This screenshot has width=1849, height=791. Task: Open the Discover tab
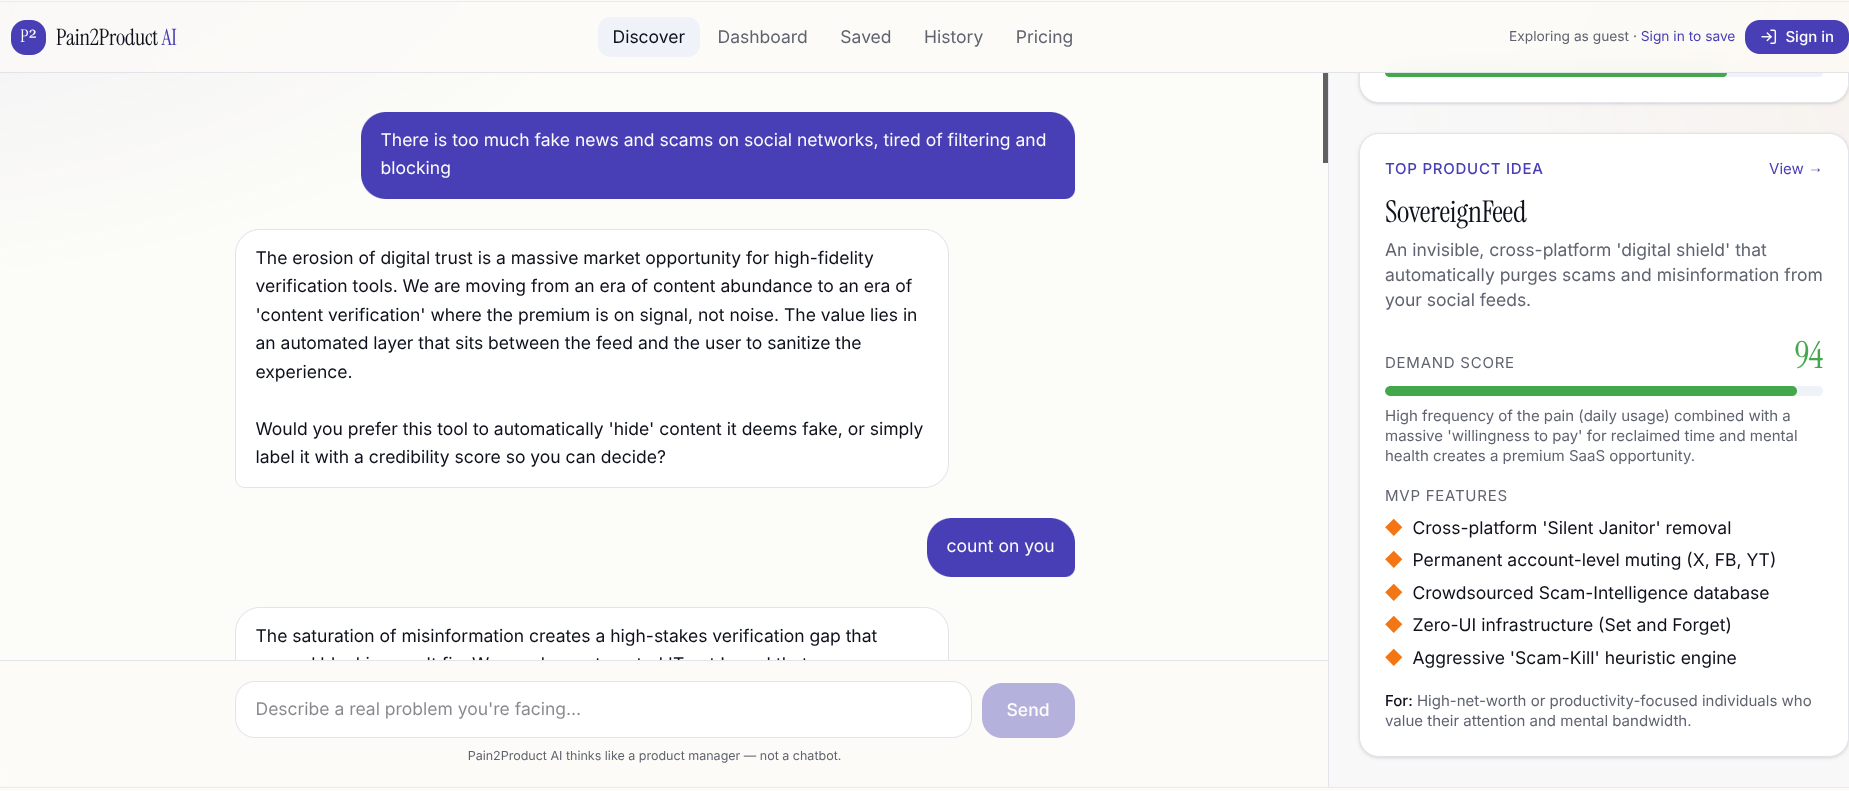coord(648,37)
